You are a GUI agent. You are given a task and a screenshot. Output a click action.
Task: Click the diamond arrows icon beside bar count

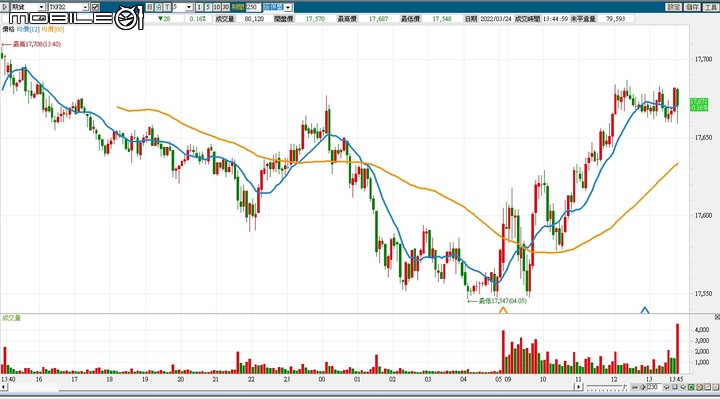(643, 388)
